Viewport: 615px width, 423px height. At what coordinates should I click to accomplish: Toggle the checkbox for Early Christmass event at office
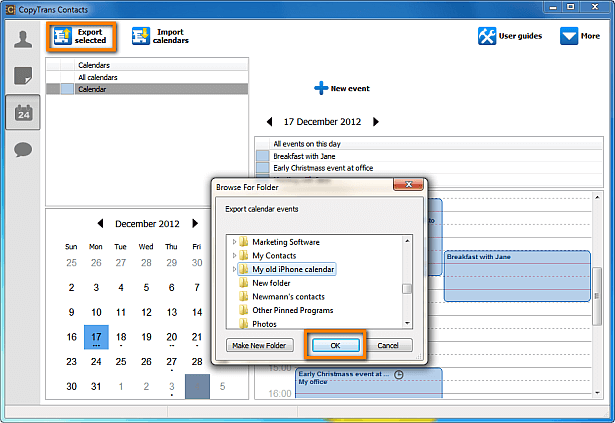coord(262,168)
